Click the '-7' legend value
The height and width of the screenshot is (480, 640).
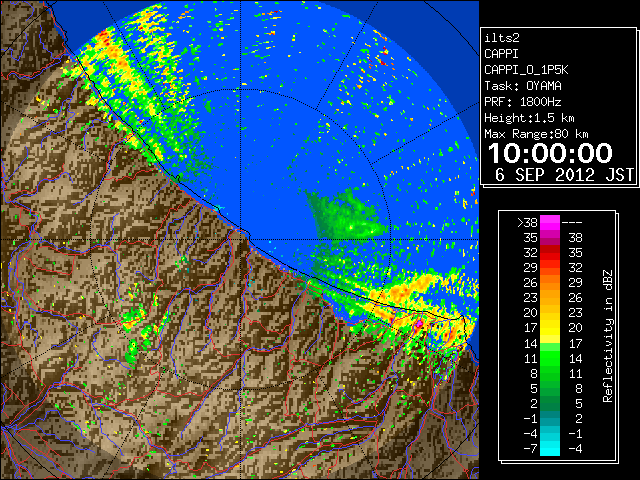(x=530, y=449)
